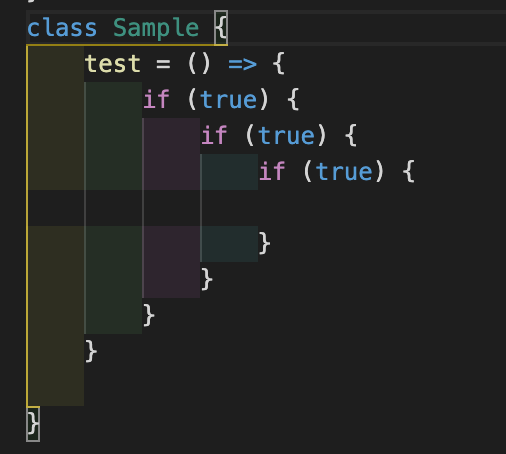Click closing brace beside the purple indent block
Viewport: 506px width, 454px height.
point(207,279)
